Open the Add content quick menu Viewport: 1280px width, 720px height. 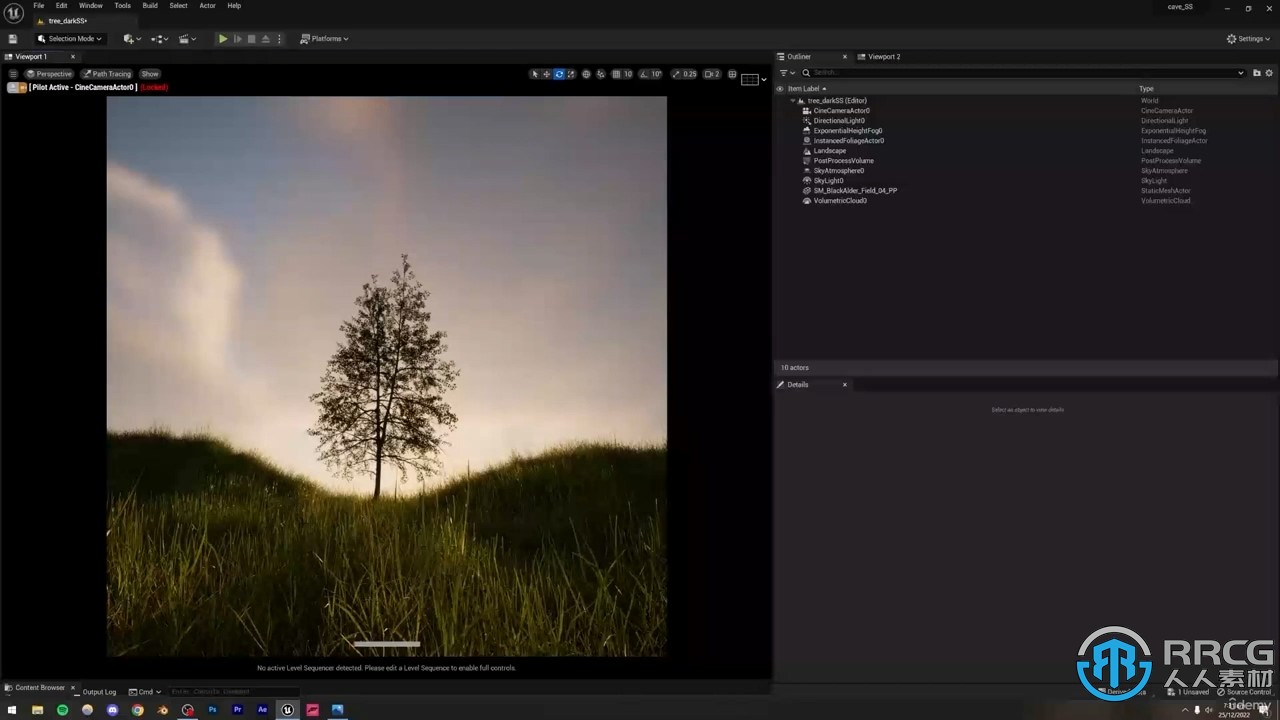coord(131,39)
